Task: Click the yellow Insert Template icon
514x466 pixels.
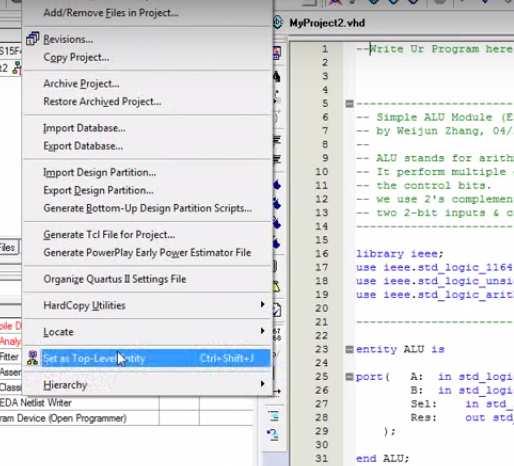Action: click(x=277, y=287)
